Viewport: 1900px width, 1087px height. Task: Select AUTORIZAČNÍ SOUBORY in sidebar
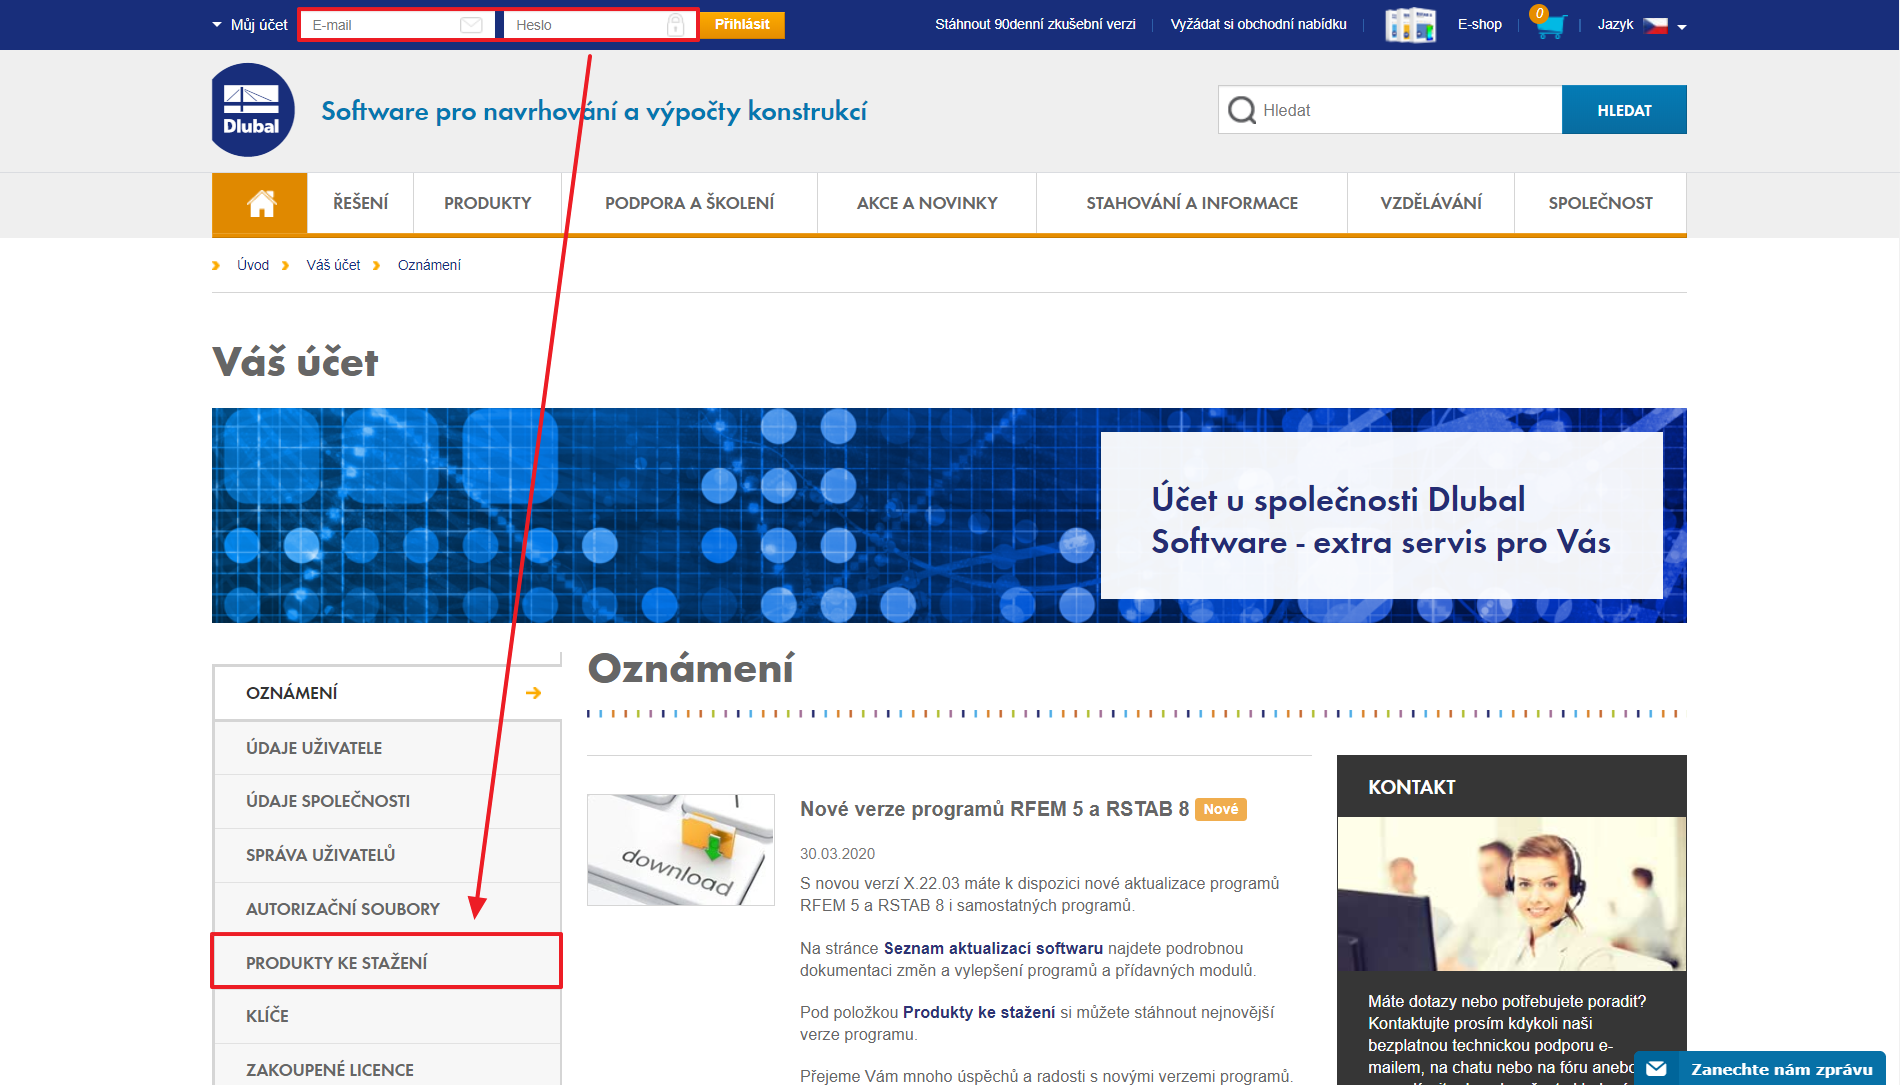[387, 909]
